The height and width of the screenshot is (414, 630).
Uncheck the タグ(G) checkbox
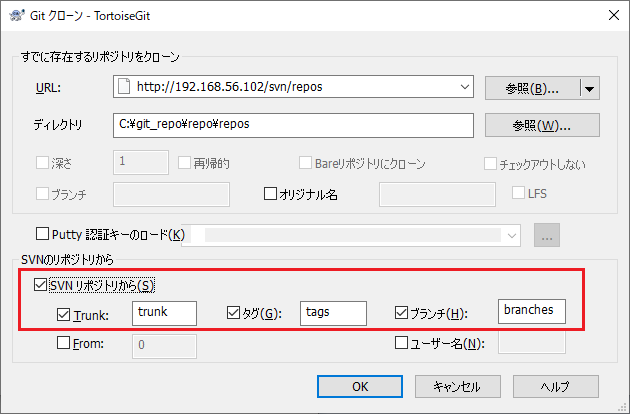pyautogui.click(x=233, y=313)
